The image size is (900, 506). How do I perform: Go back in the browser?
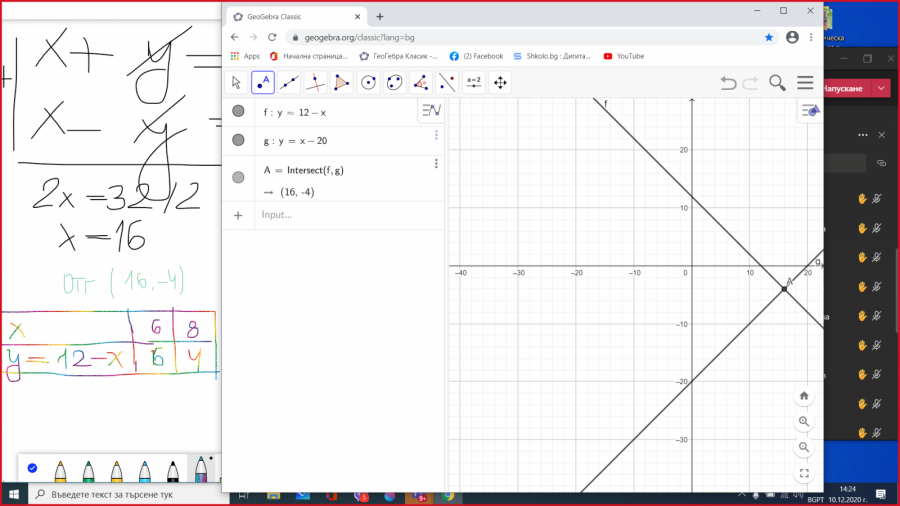[x=235, y=37]
